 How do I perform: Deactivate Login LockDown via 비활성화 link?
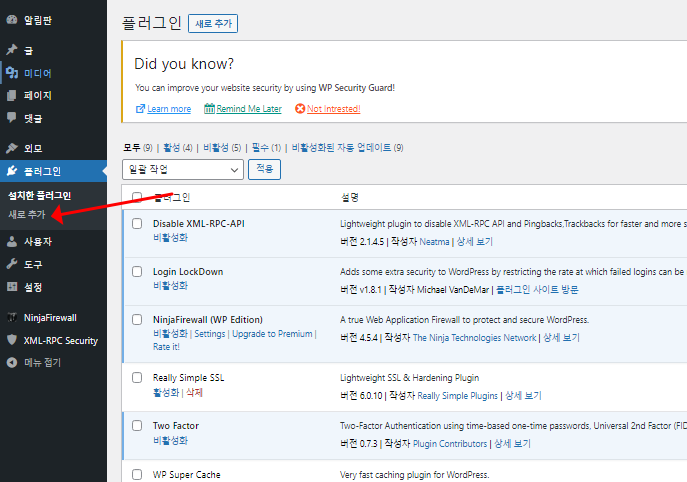coord(170,286)
